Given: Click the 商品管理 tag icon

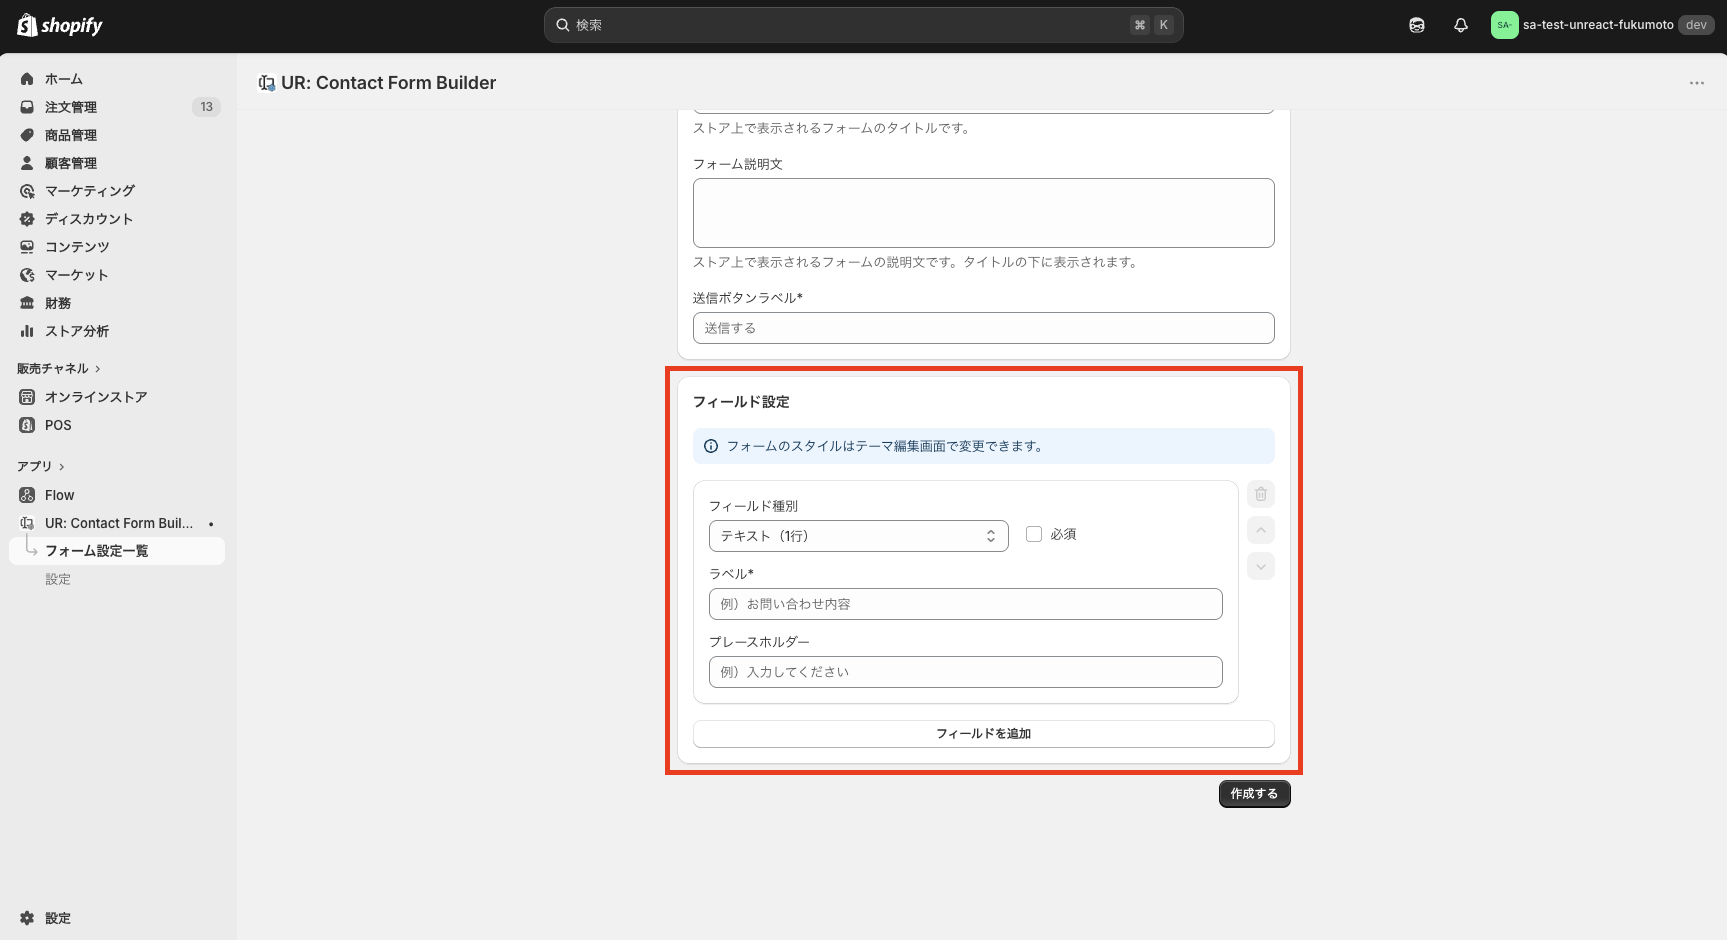Looking at the screenshot, I should click(x=27, y=135).
